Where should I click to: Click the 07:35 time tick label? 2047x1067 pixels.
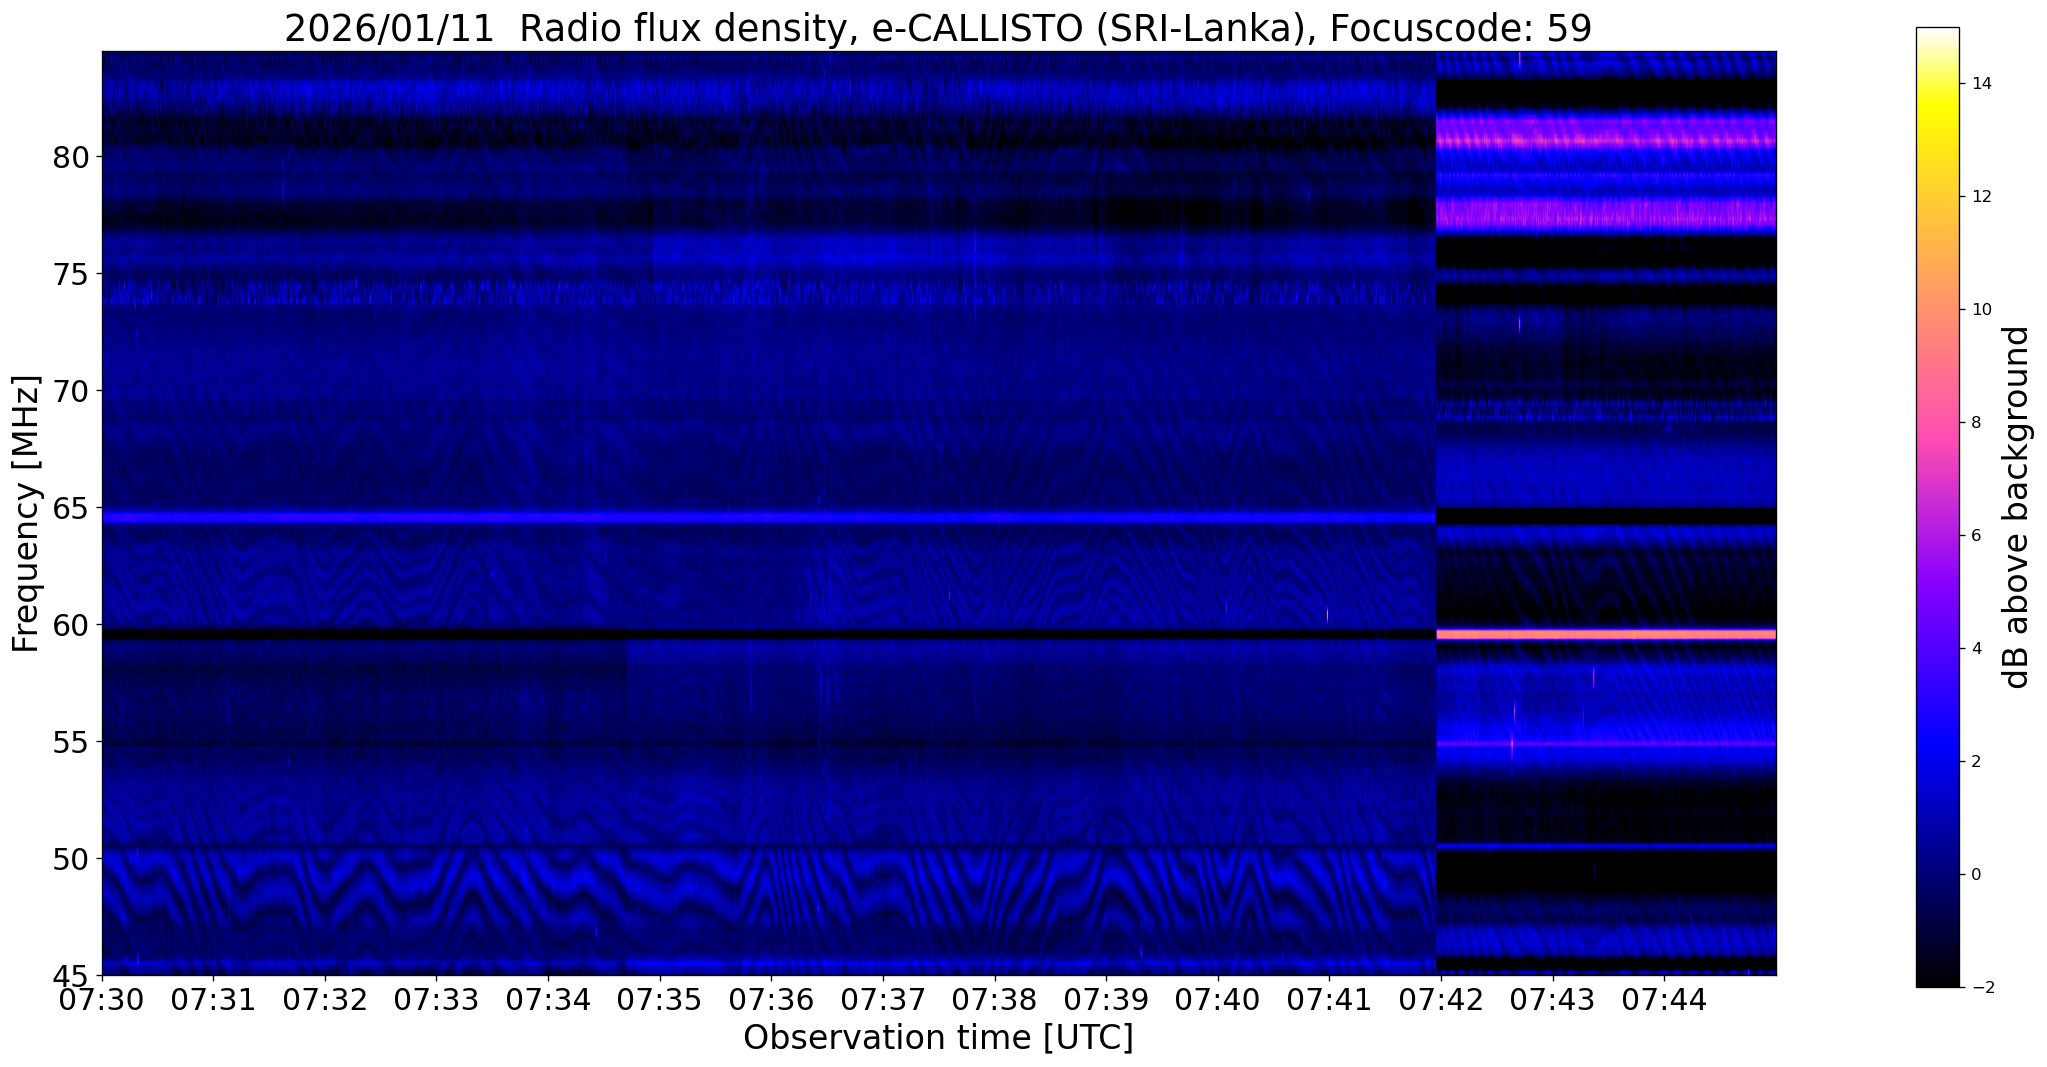(660, 999)
